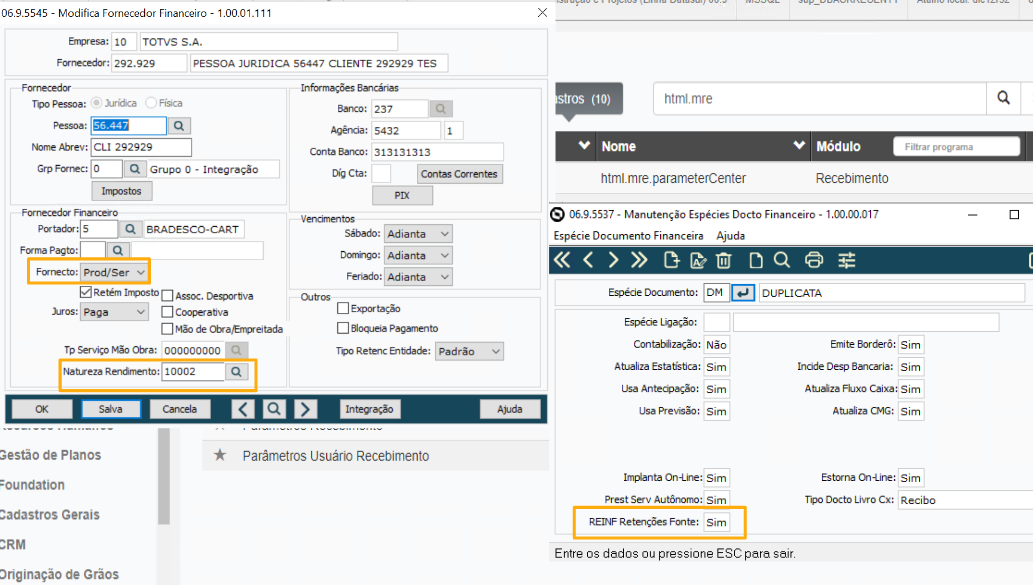The image size is (1033, 585).
Task: Open the settings sliders icon
Action: pyautogui.click(x=847, y=260)
